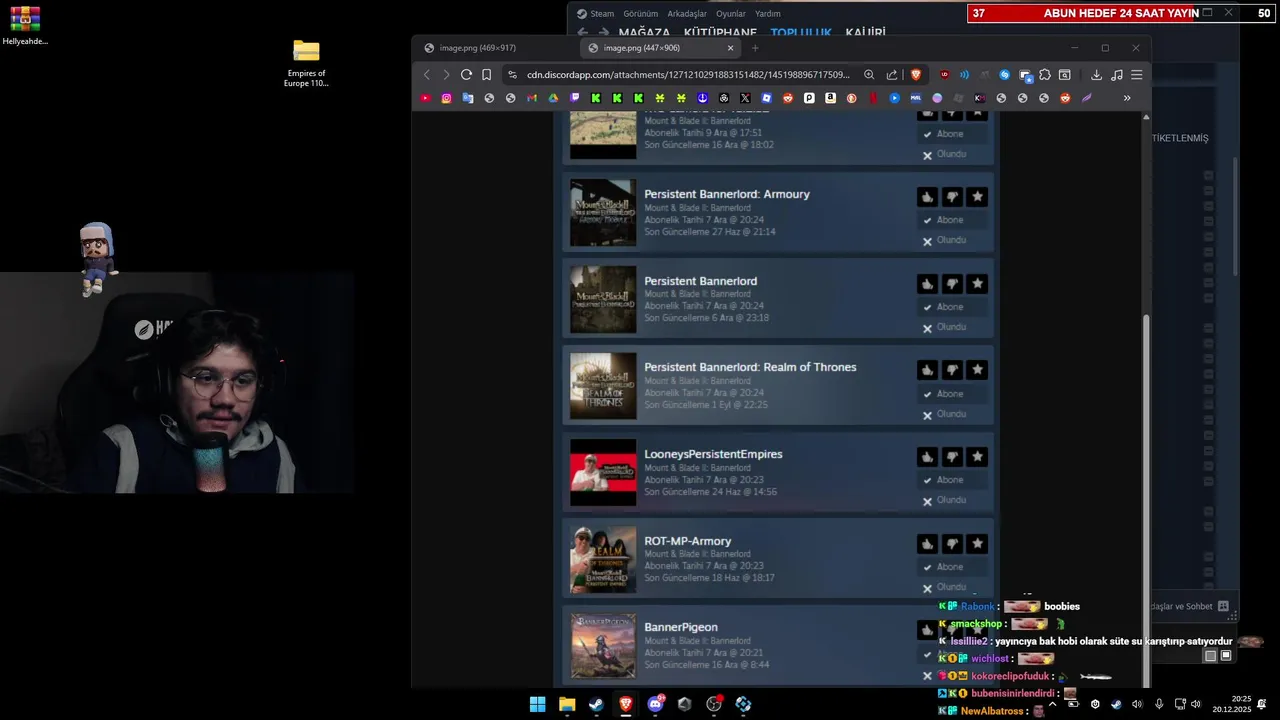
Task: Open the Extensions puzzle icon
Action: 1045,75
